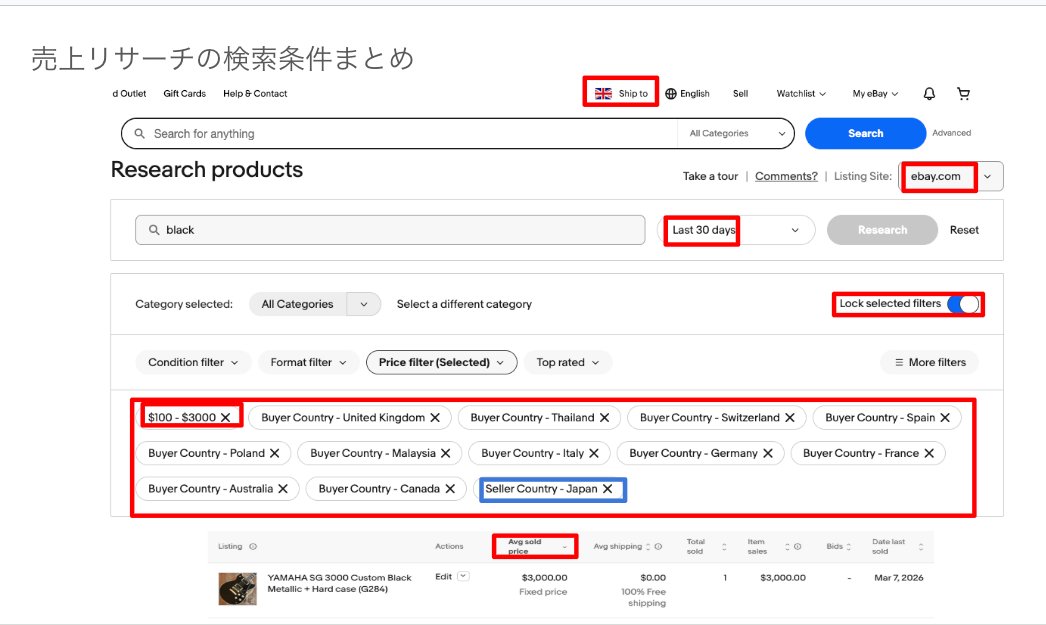Open More filters
Screen dimensions: 1046x625
pos(929,362)
